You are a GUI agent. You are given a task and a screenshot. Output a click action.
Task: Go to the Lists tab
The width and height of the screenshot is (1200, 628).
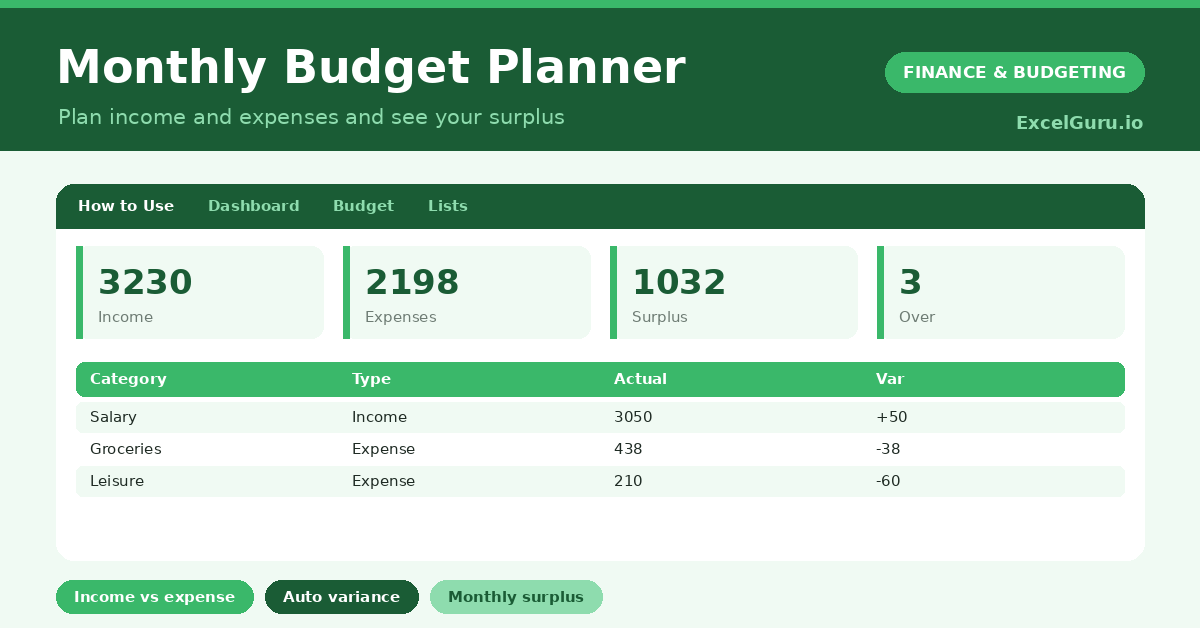click(x=448, y=206)
